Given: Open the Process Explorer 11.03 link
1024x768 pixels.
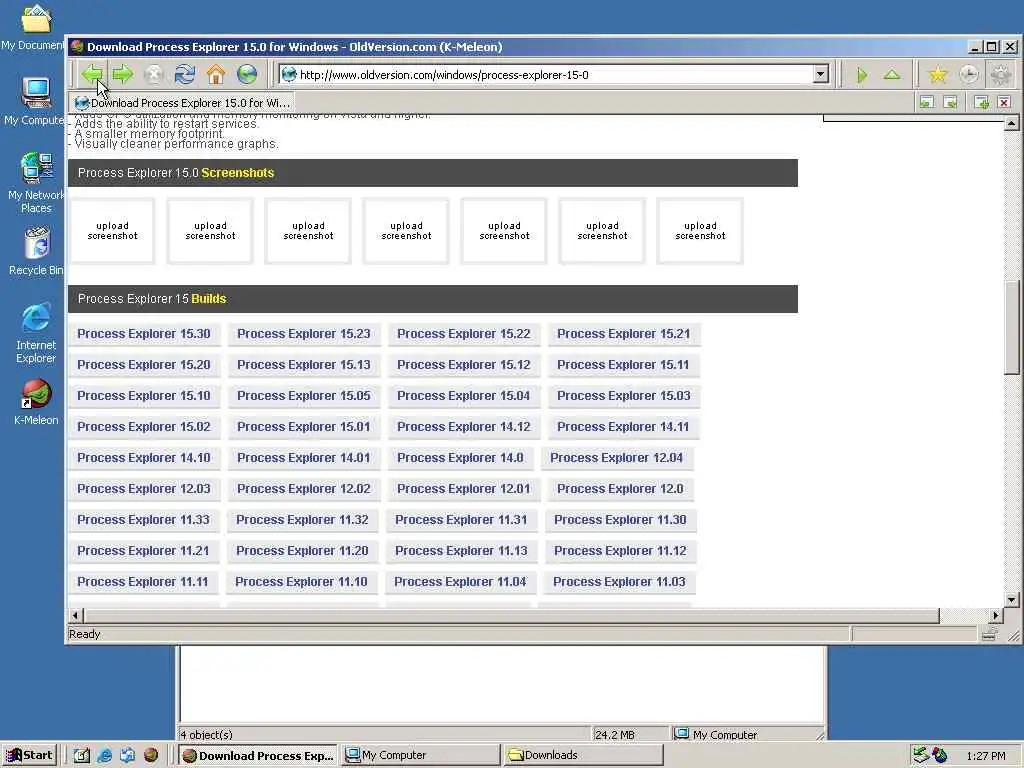Looking at the screenshot, I should coord(619,582).
